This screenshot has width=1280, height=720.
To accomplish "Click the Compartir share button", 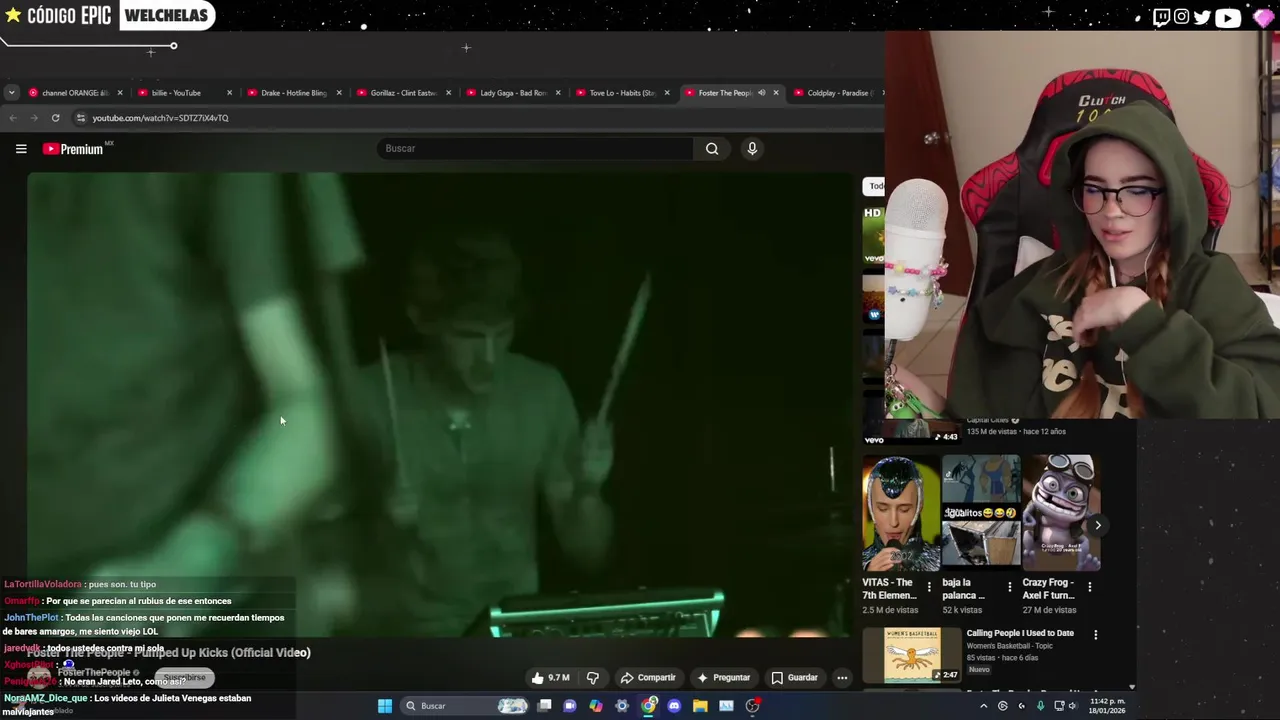I will [x=648, y=678].
